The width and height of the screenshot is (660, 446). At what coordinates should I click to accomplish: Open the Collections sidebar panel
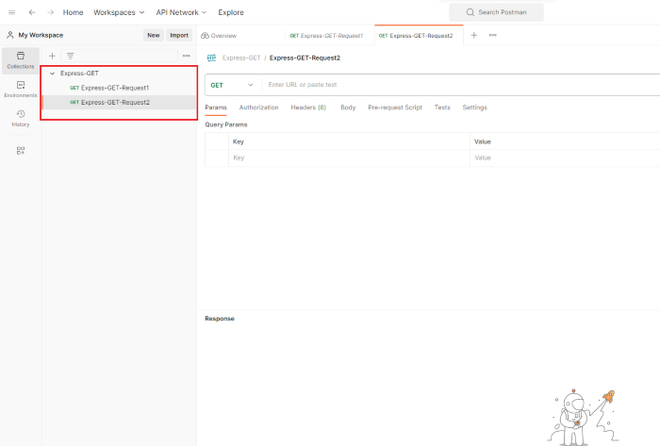20,60
